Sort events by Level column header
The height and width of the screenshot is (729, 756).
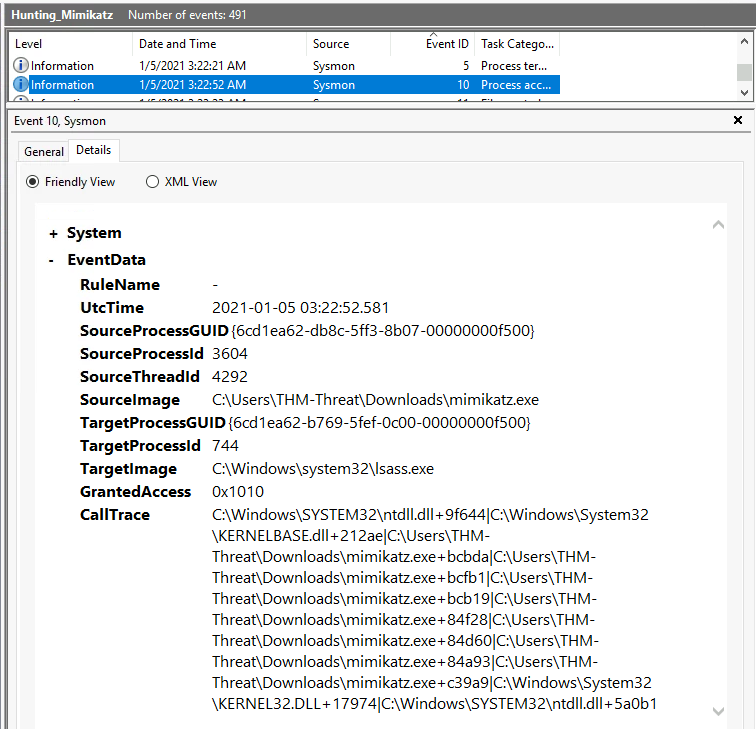click(70, 44)
